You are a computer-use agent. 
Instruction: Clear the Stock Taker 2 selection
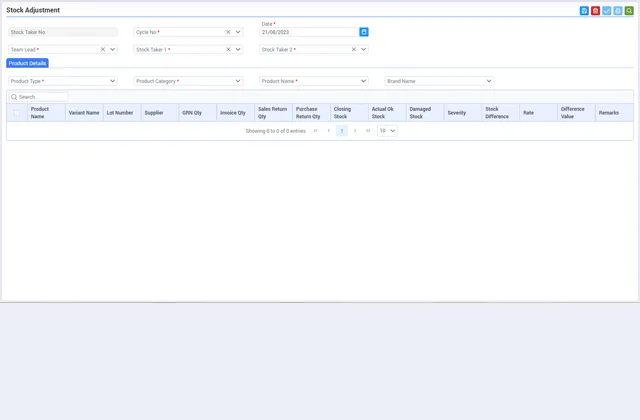point(353,49)
